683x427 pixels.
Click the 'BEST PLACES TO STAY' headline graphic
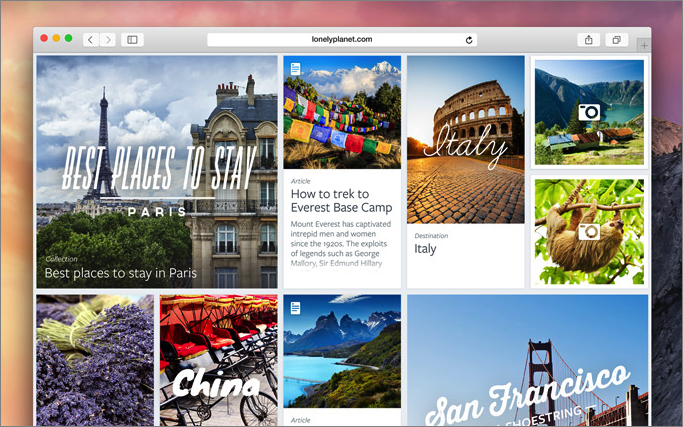159,168
